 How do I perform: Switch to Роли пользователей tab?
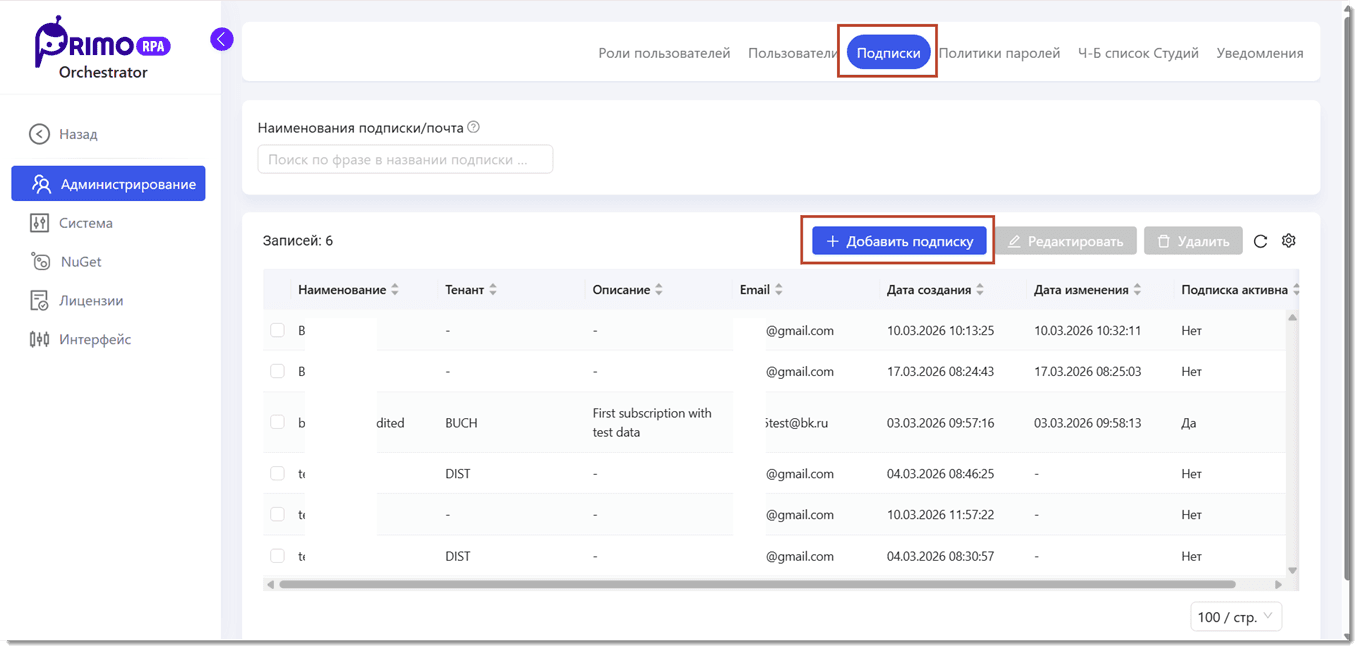click(x=664, y=53)
